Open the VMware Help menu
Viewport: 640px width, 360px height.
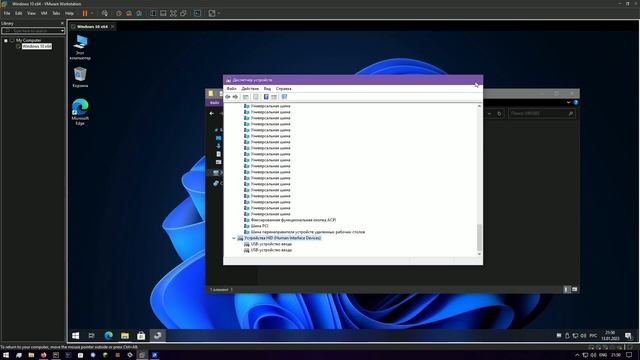tap(69, 13)
